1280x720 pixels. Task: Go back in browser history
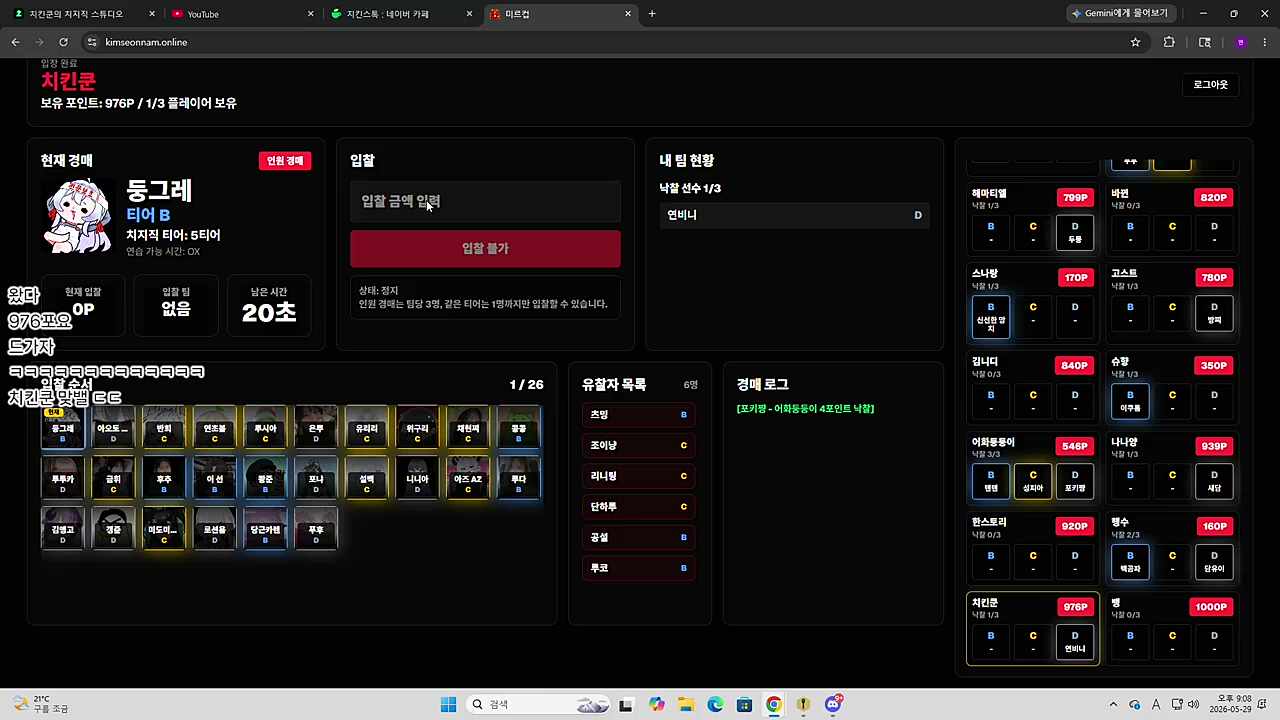tap(15, 42)
